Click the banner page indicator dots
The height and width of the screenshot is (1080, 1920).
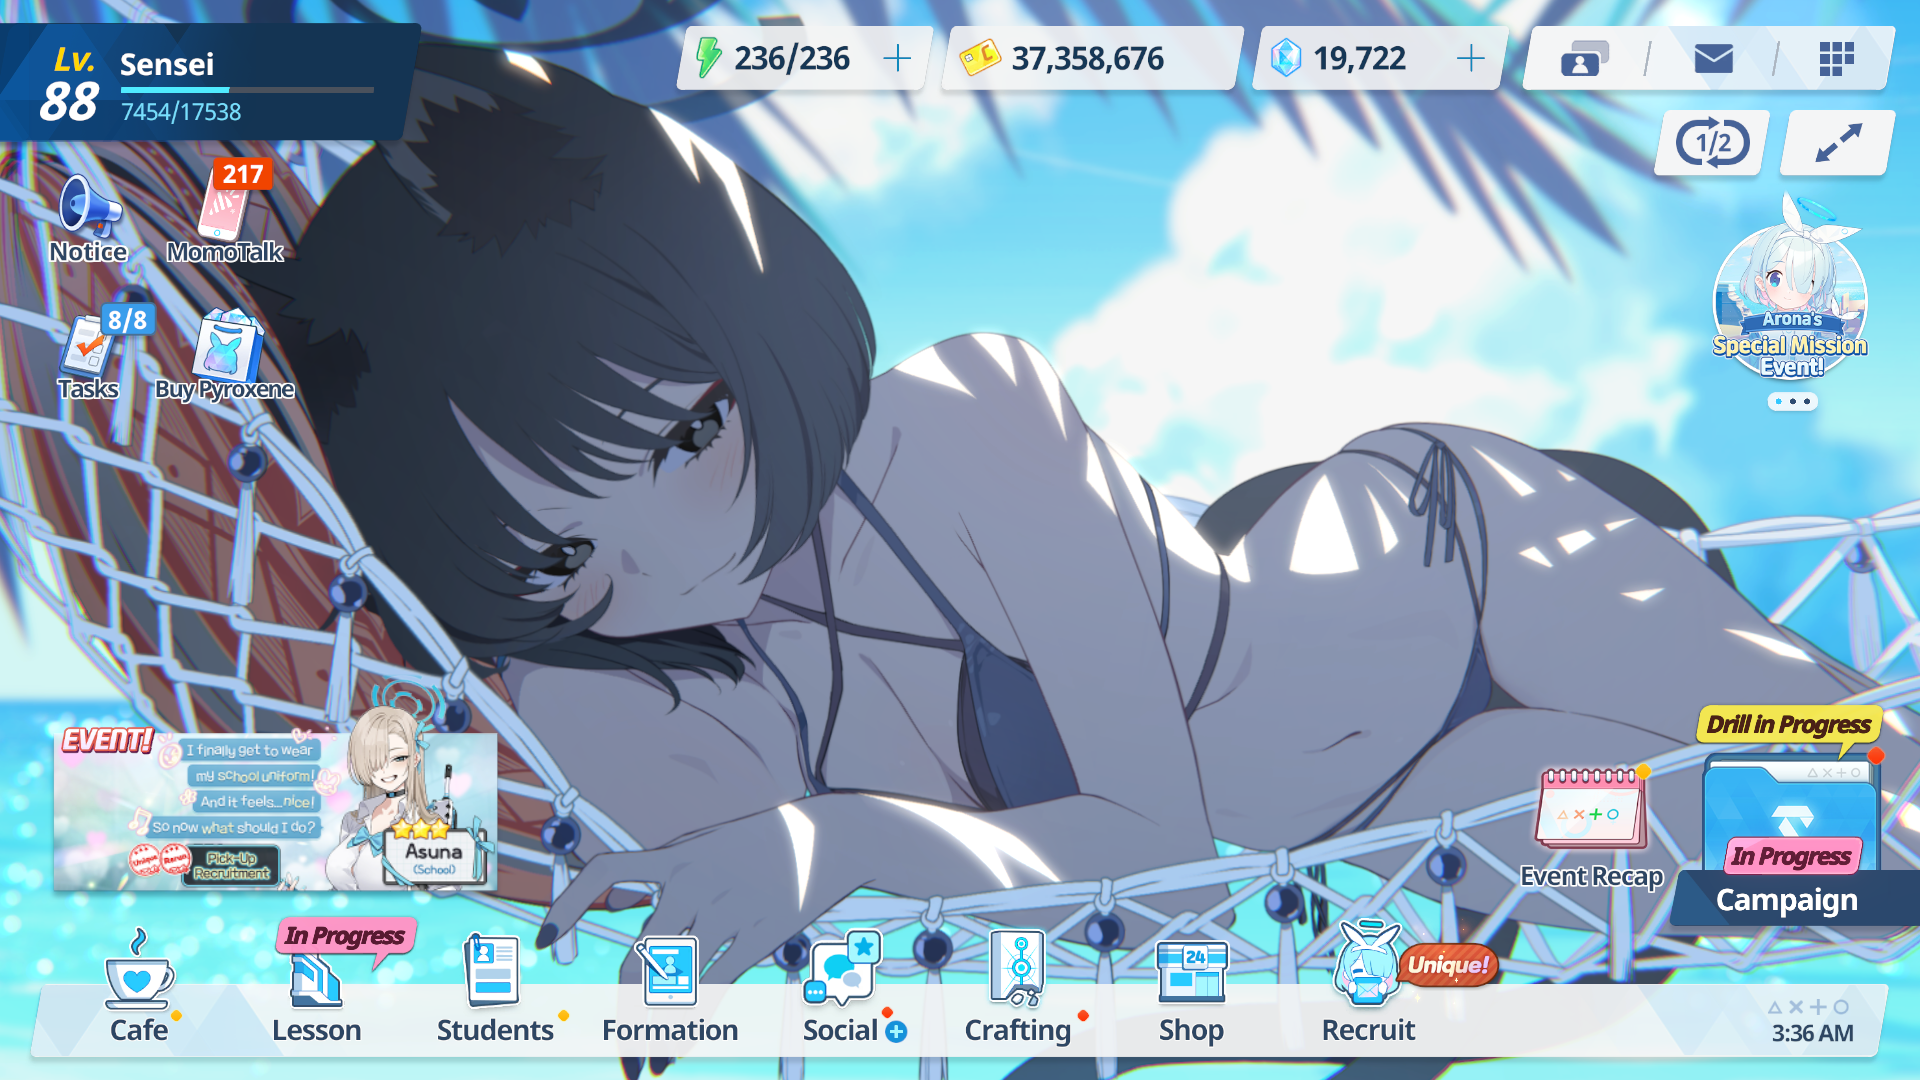[1792, 401]
